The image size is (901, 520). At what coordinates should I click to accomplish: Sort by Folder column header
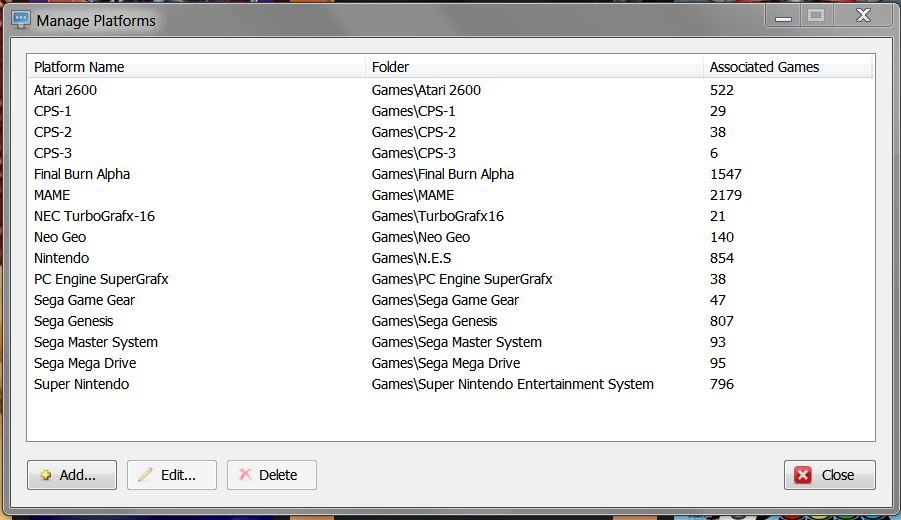pyautogui.click(x=534, y=67)
